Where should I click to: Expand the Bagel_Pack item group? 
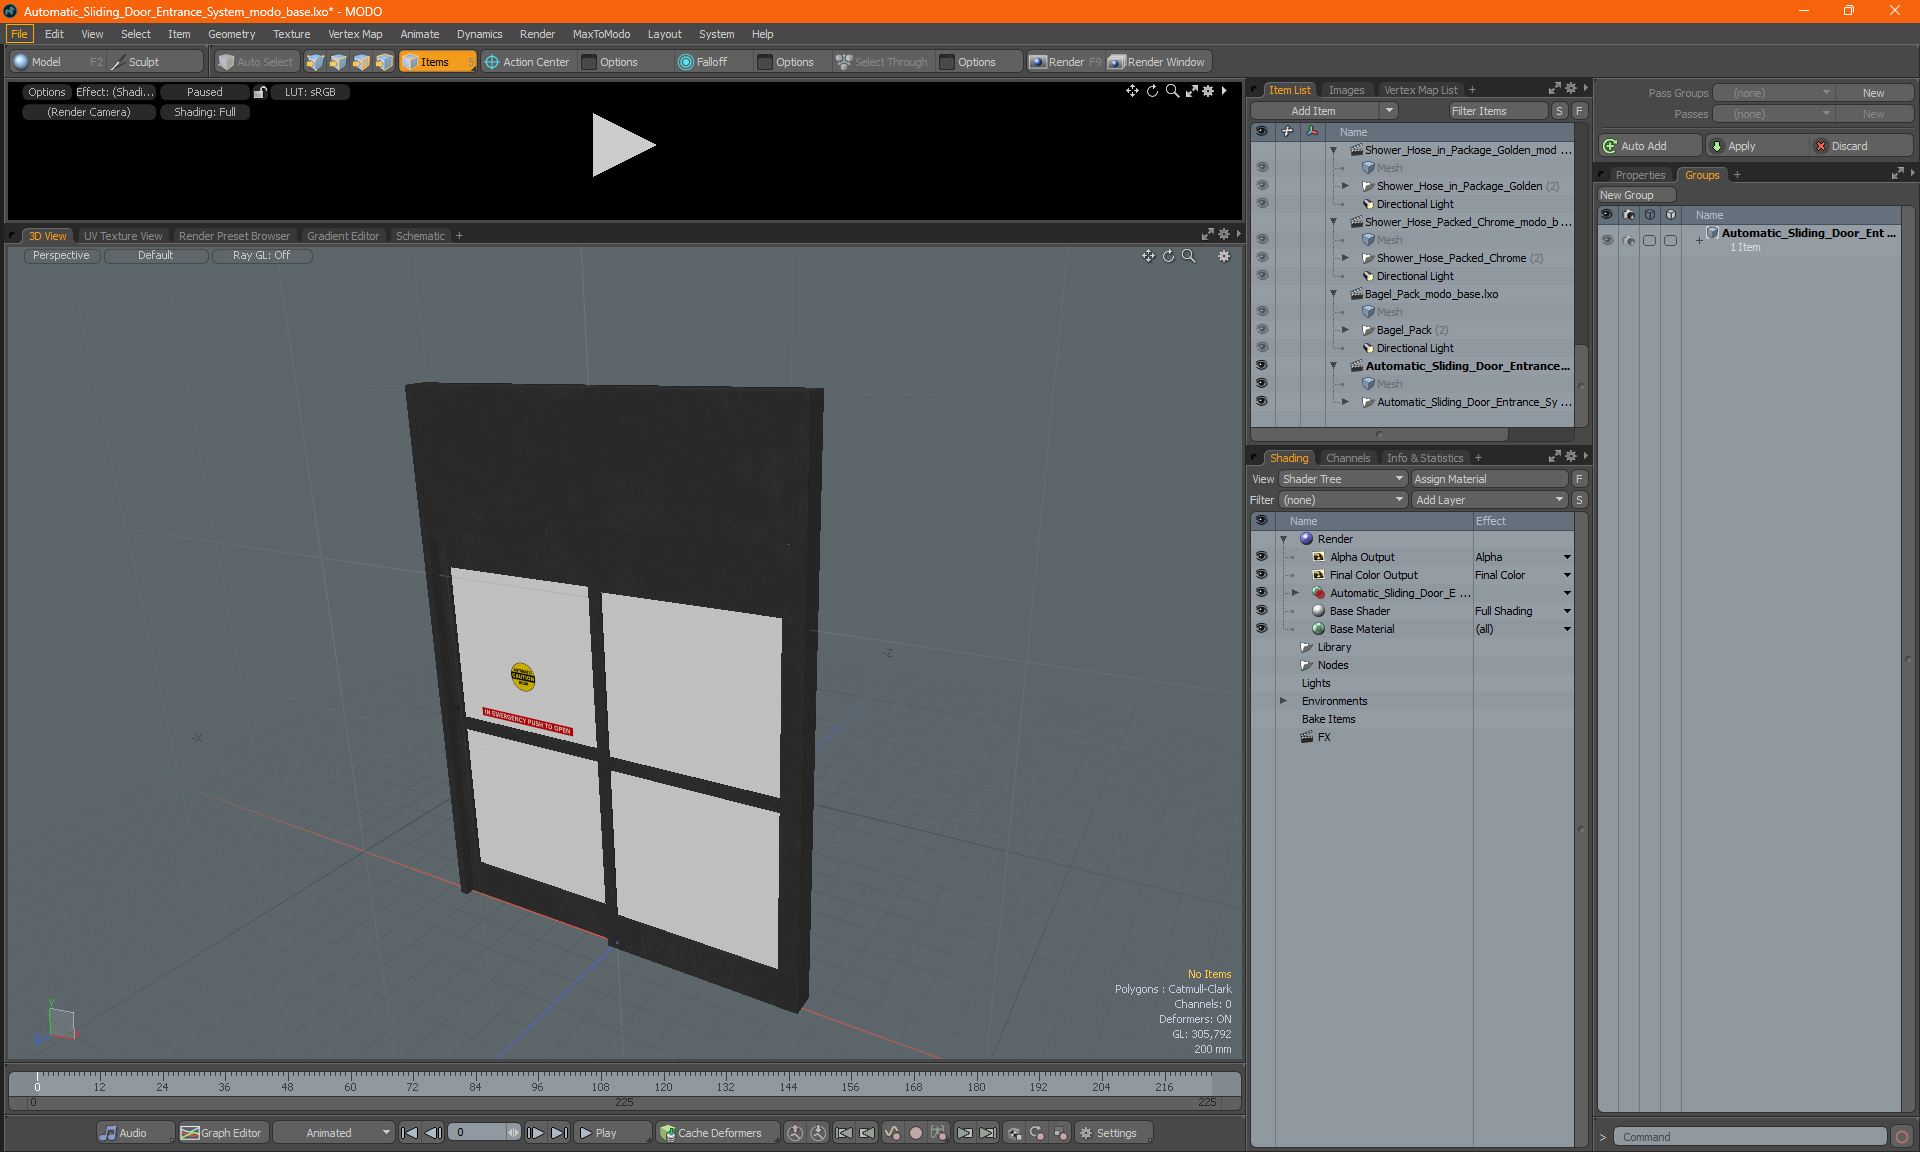tap(1345, 330)
